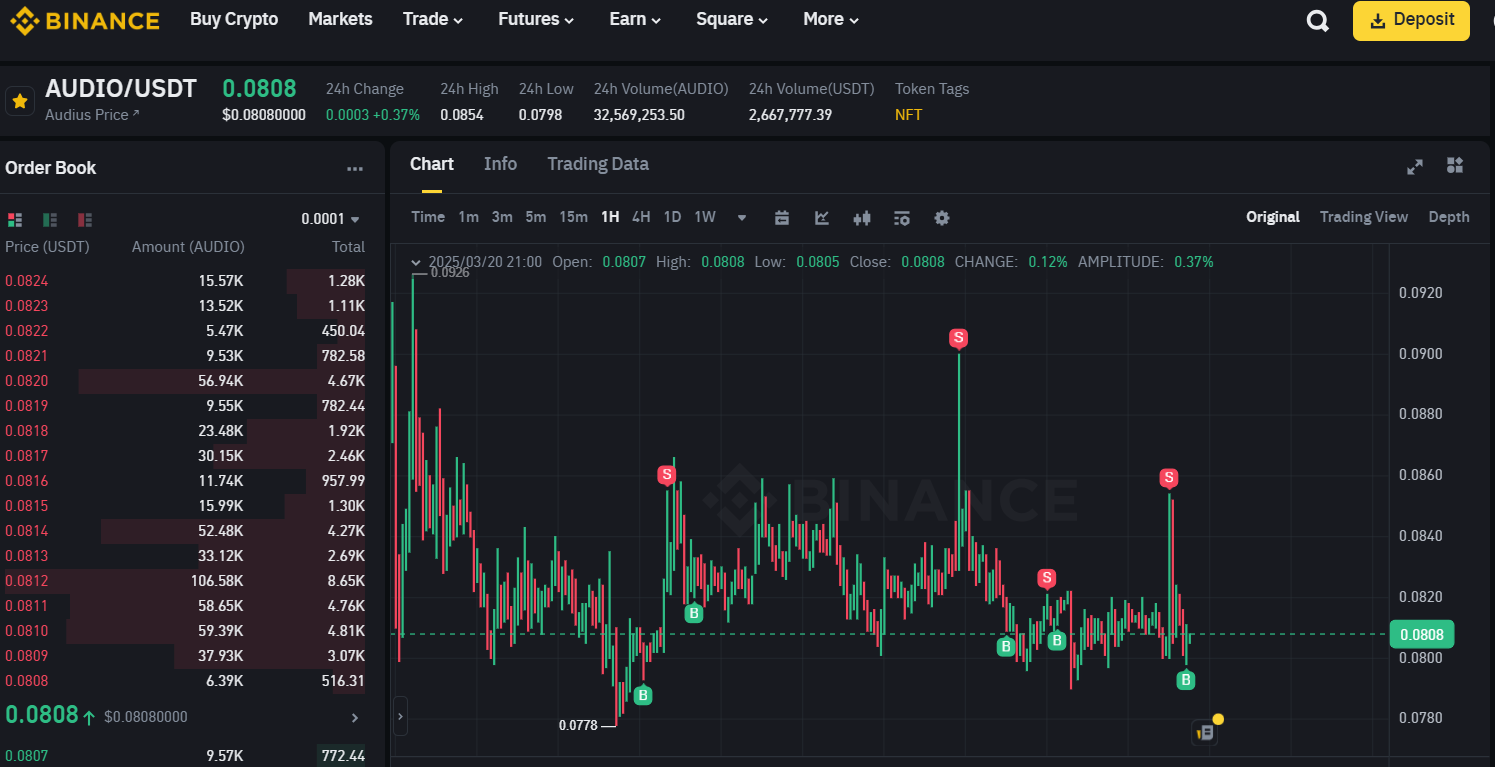1495x767 pixels.
Task: Open the line chart style icon
Action: [x=821, y=217]
